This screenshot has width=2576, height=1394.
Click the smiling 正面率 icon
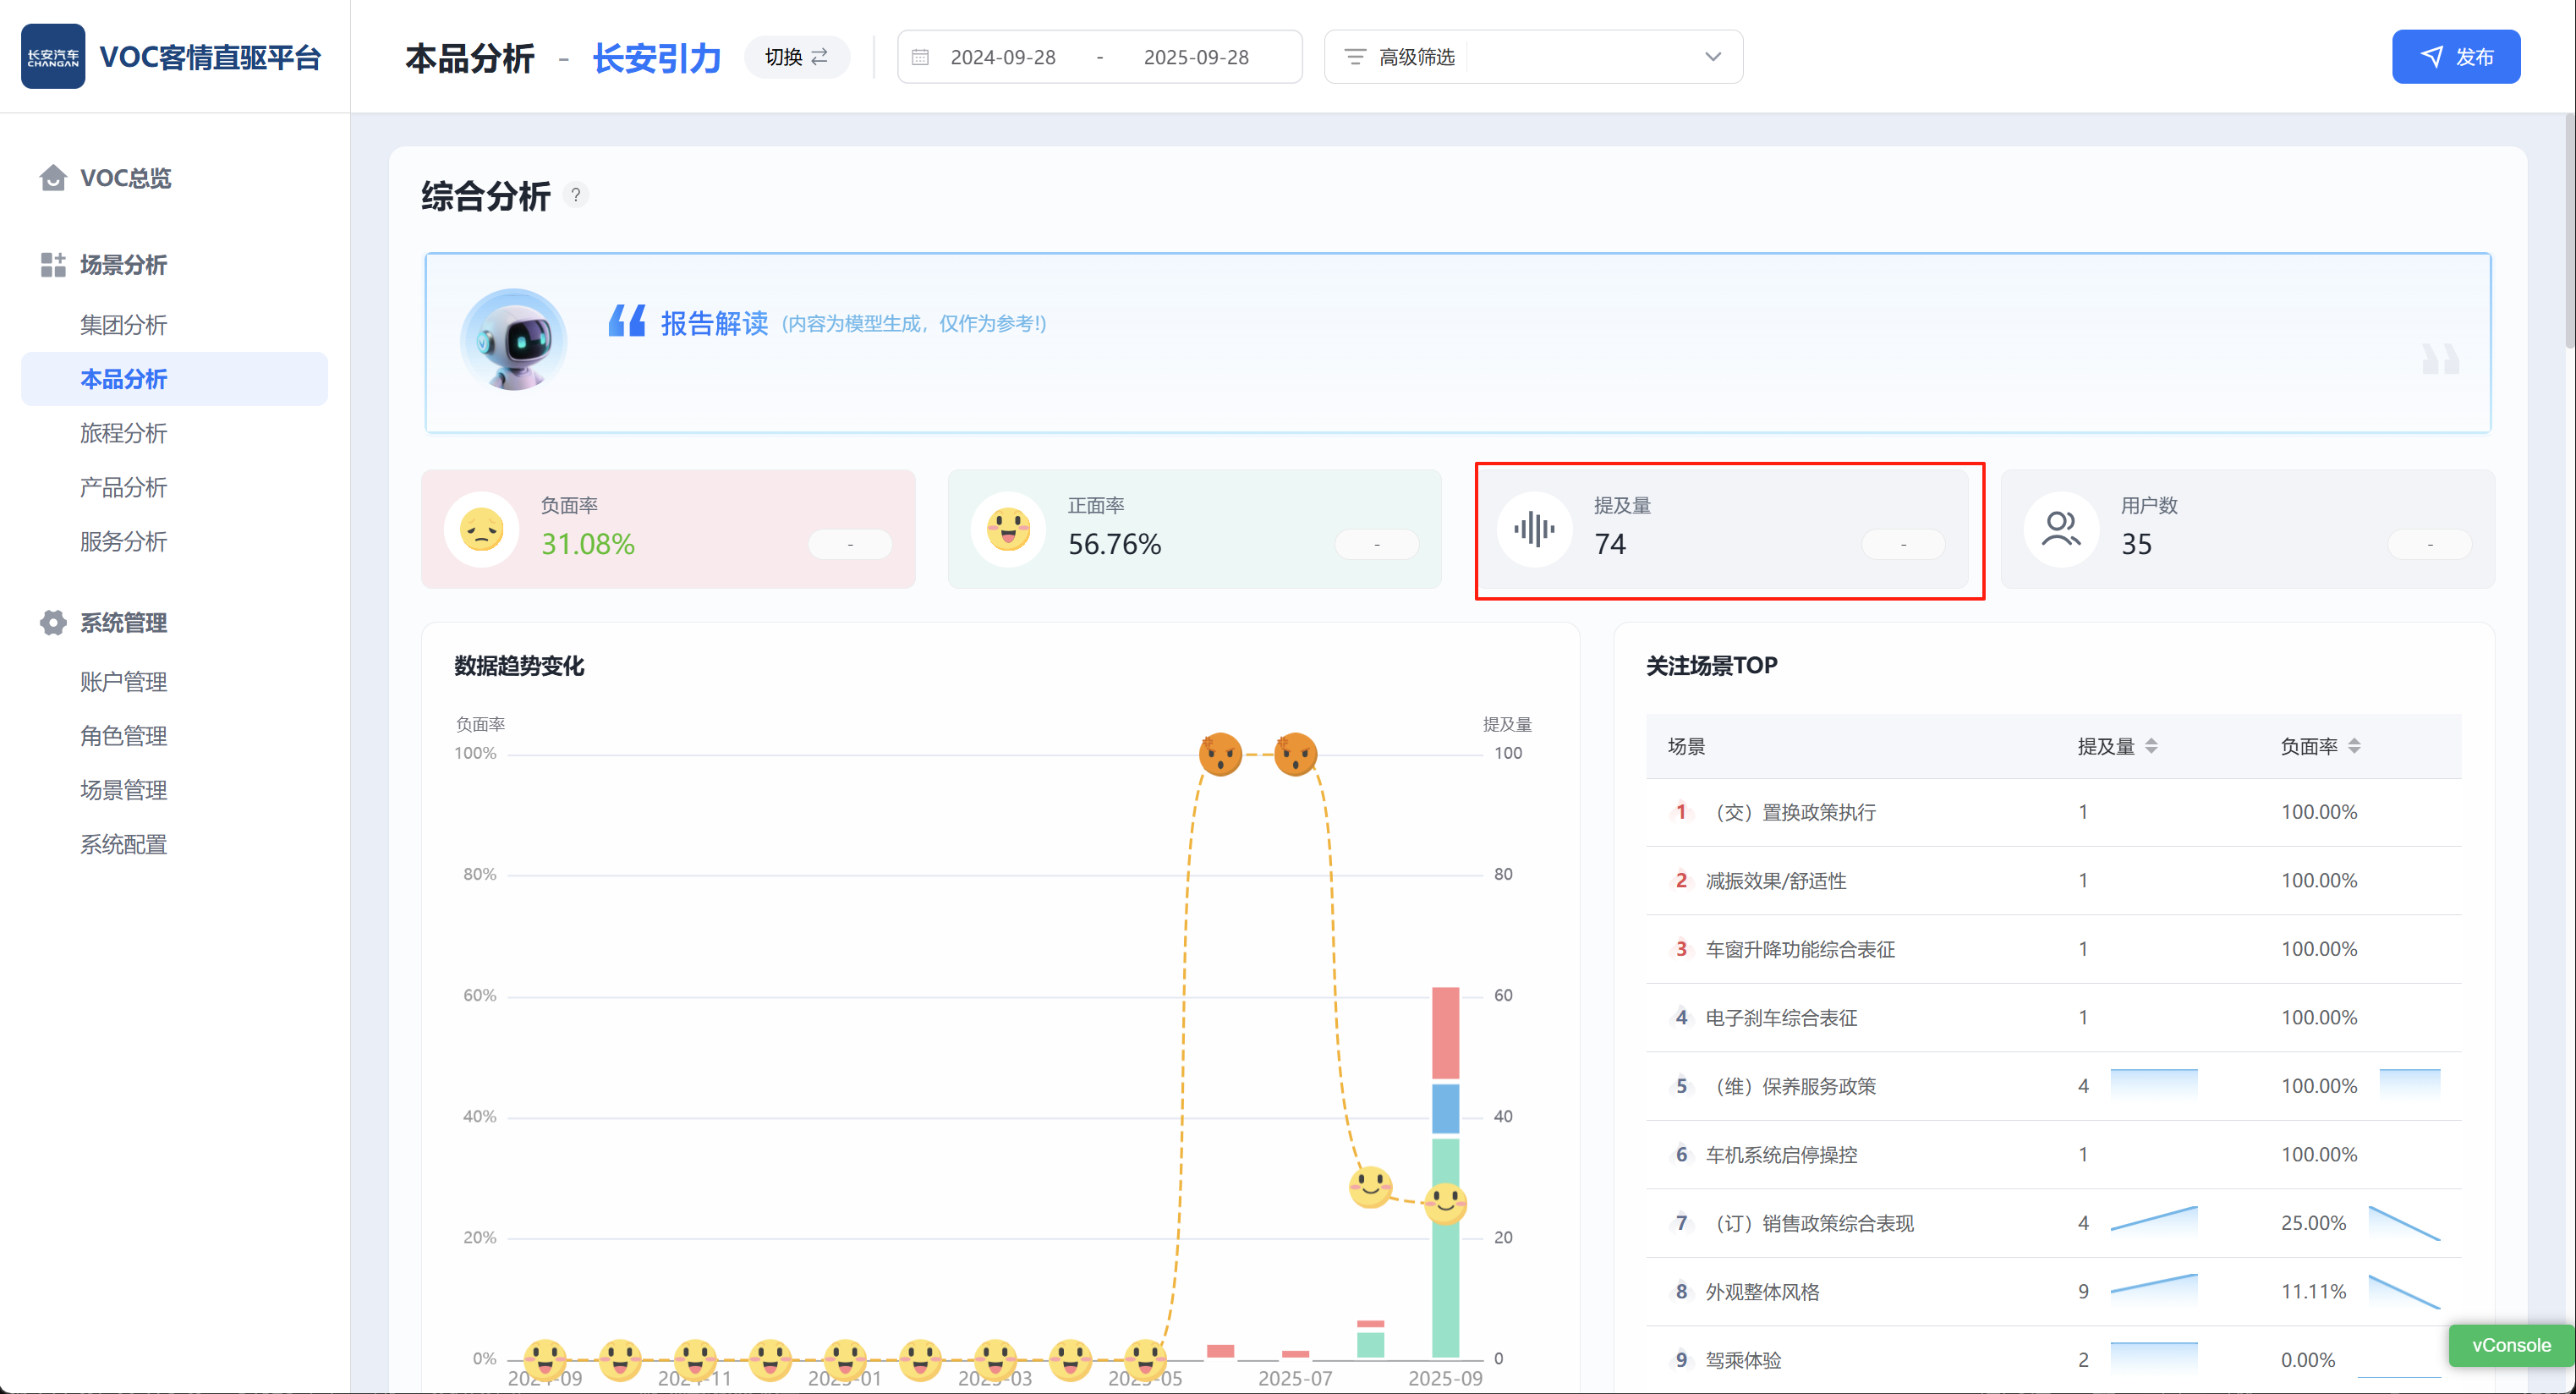pyautogui.click(x=1008, y=529)
